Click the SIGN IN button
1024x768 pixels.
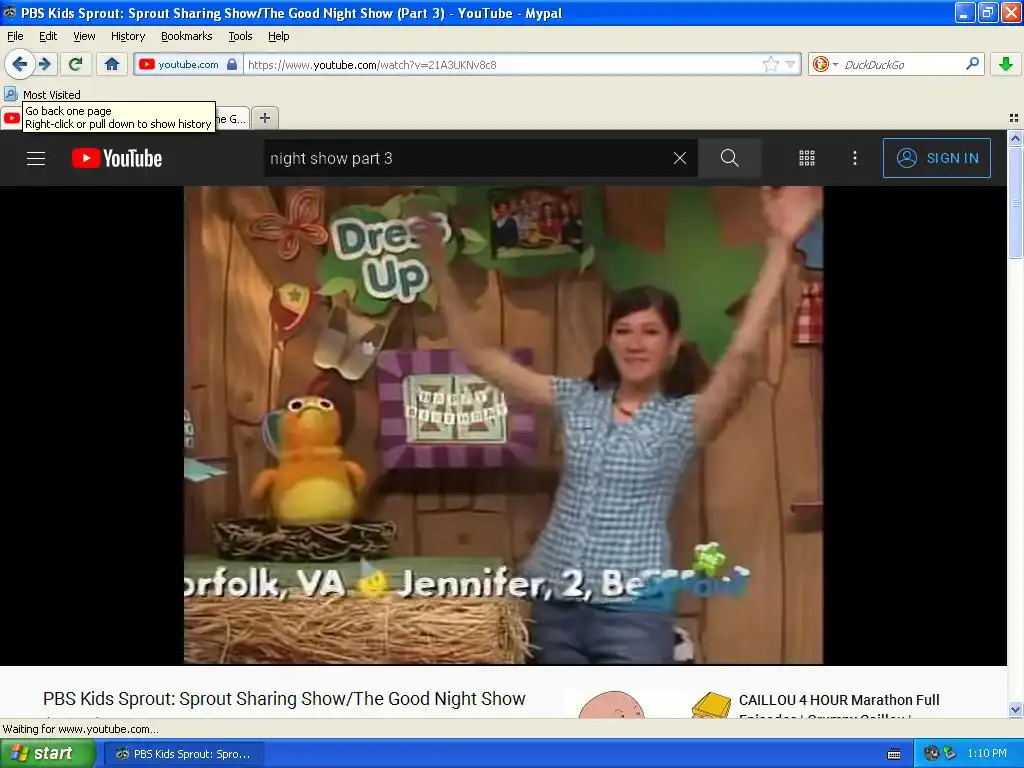[936, 158]
